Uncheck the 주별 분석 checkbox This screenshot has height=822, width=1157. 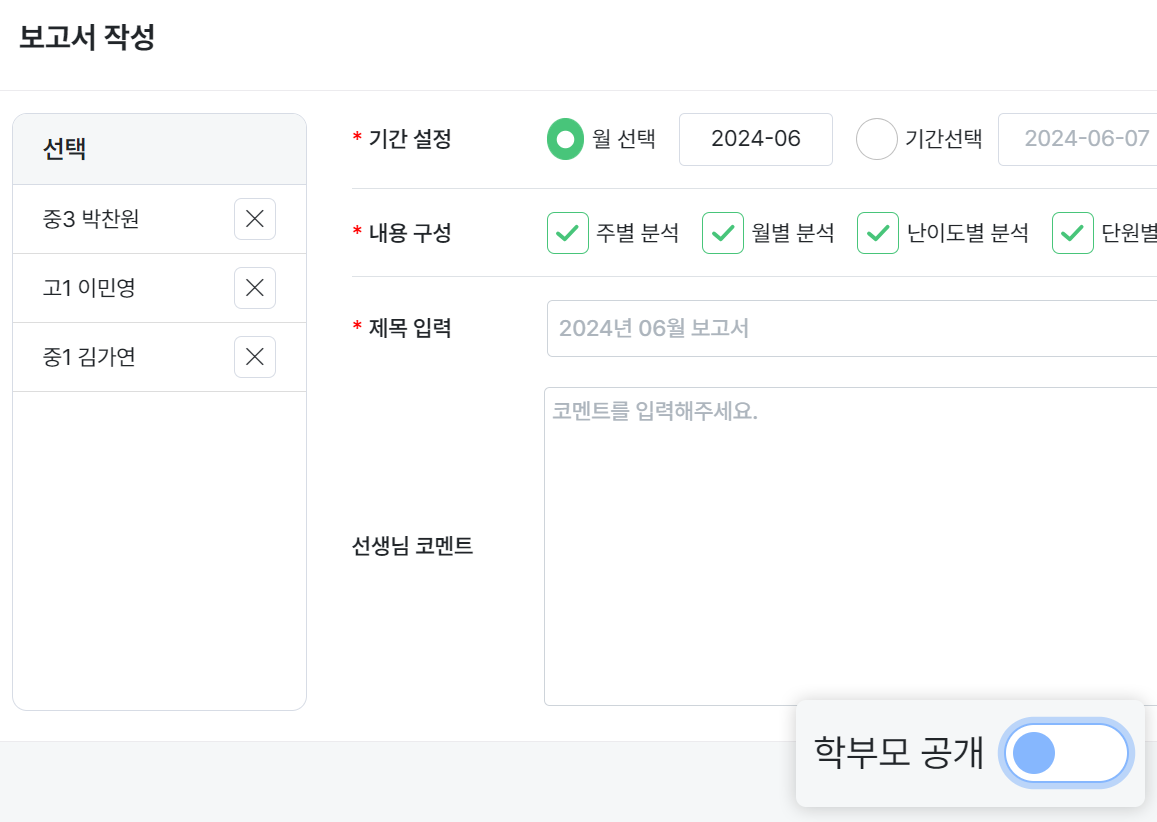pyautogui.click(x=567, y=233)
